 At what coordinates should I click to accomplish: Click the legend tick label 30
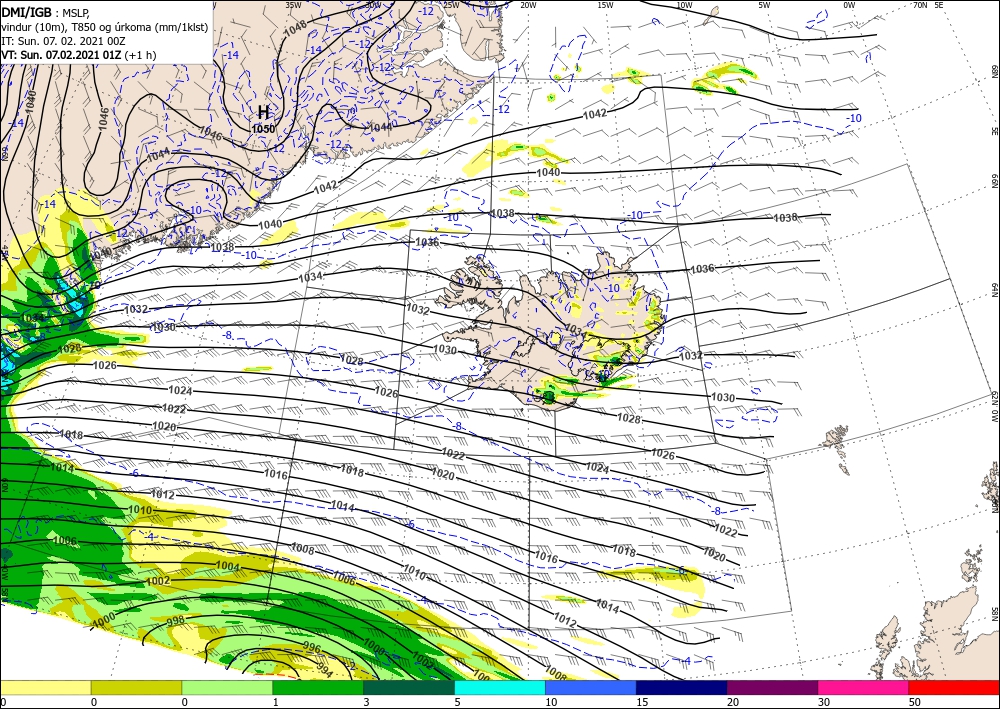824,702
